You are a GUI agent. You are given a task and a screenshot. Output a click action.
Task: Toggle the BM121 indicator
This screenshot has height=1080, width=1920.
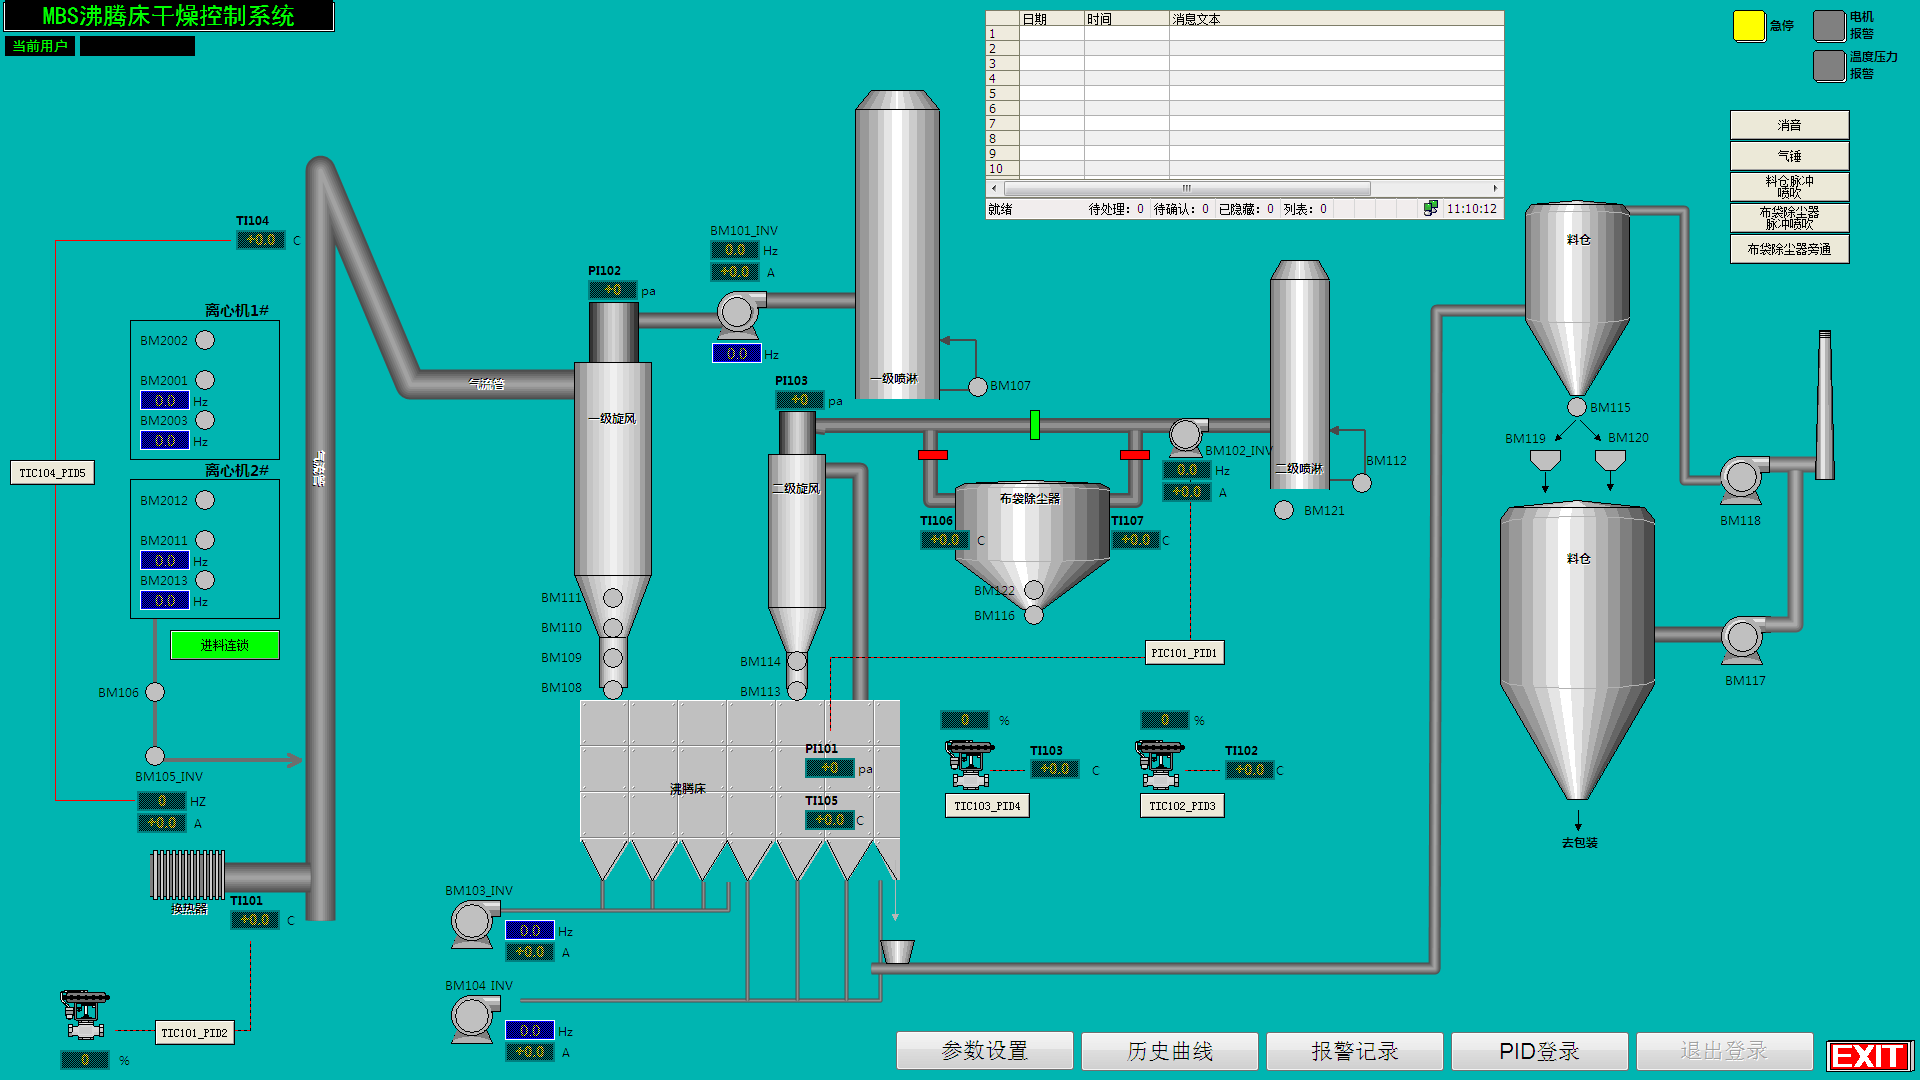click(1284, 510)
